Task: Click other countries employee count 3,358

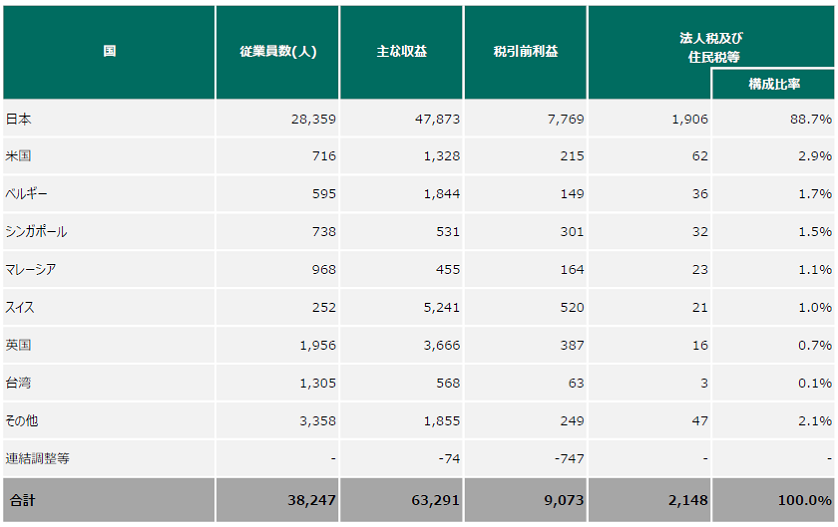Action: (317, 421)
